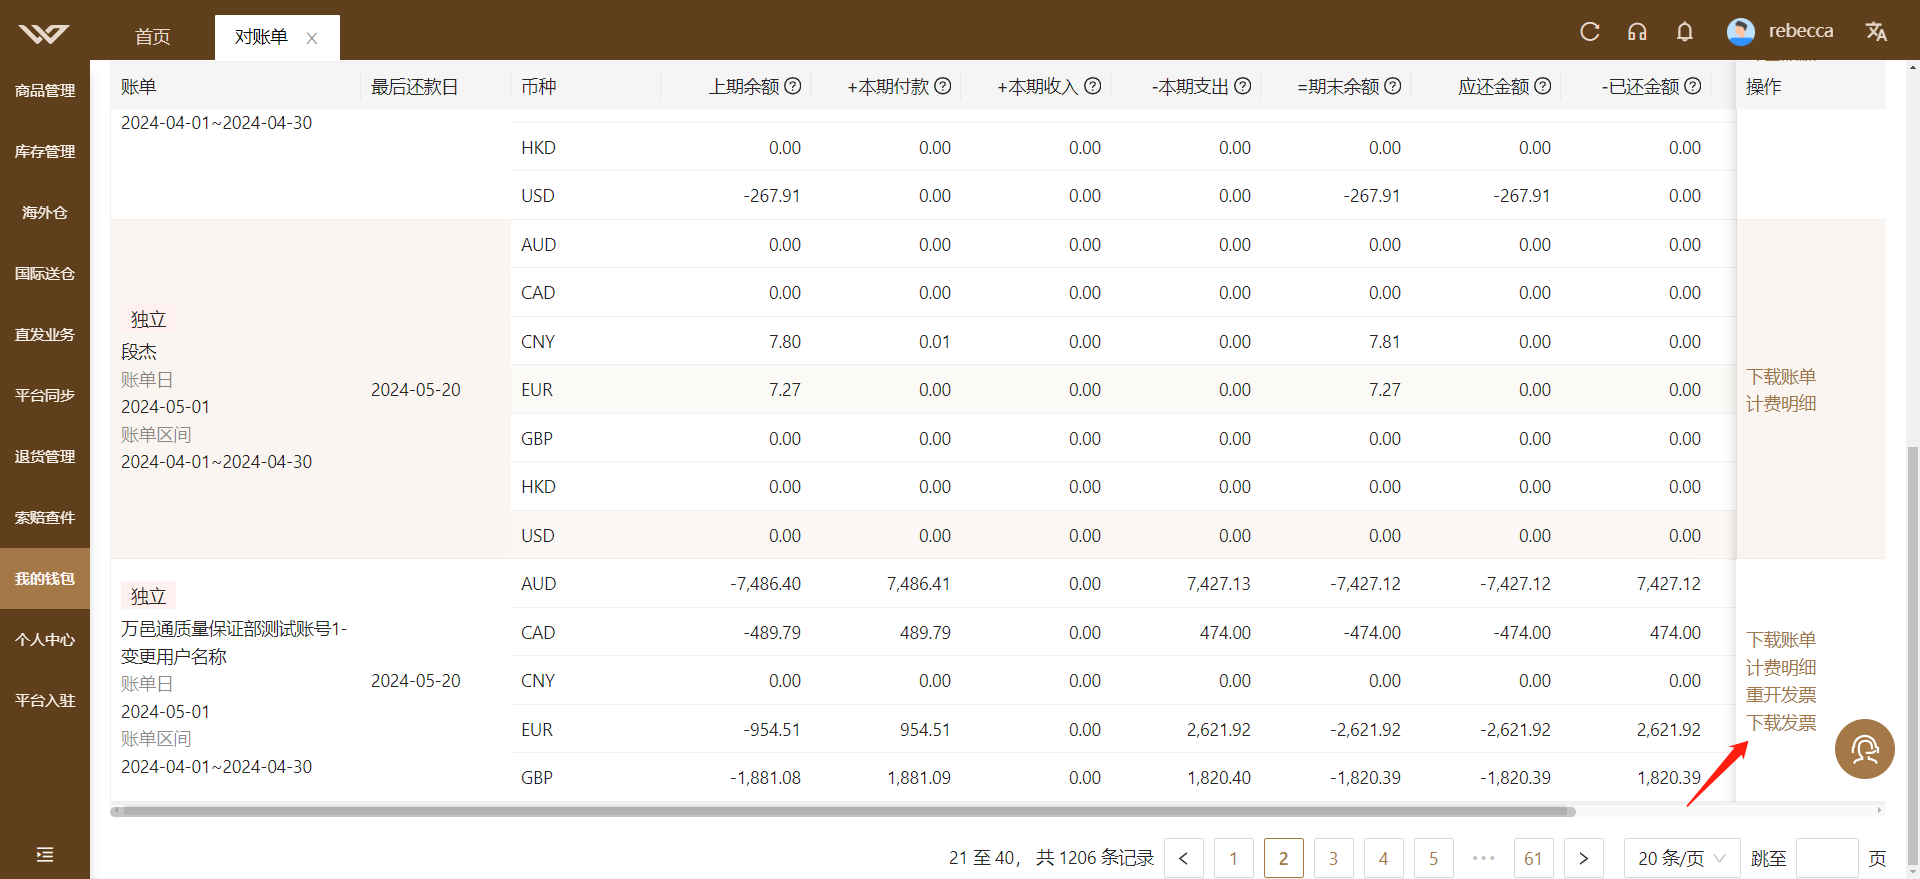Show help for 应还金额 column
This screenshot has height=879, width=1920.
point(1543,86)
